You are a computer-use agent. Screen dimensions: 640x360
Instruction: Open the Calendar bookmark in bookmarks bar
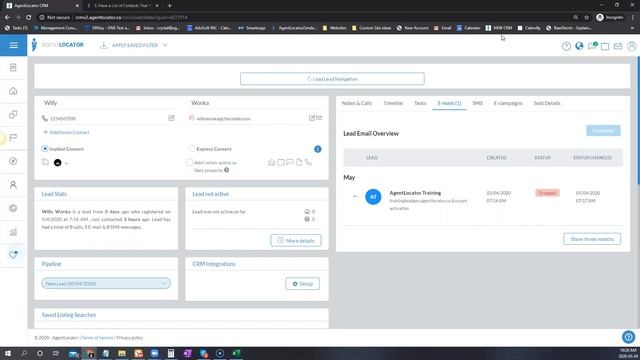469,28
